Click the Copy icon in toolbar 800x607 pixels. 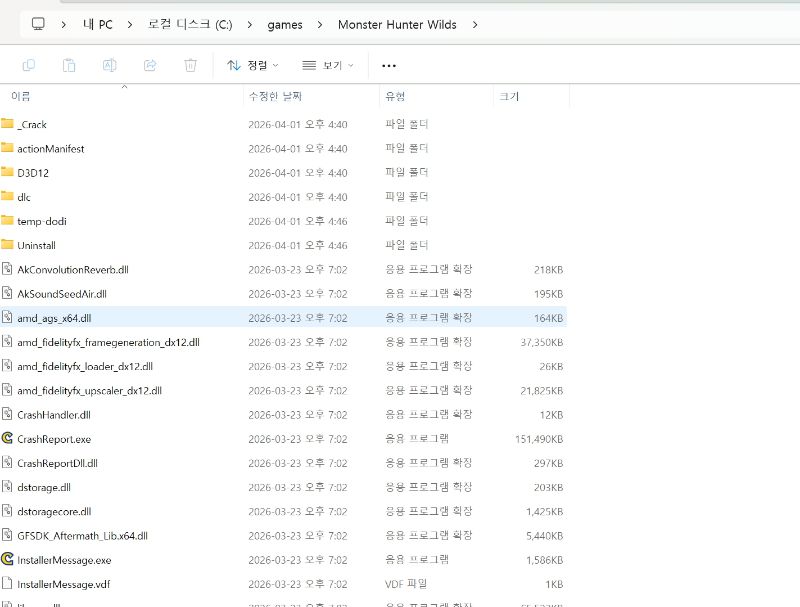29,65
